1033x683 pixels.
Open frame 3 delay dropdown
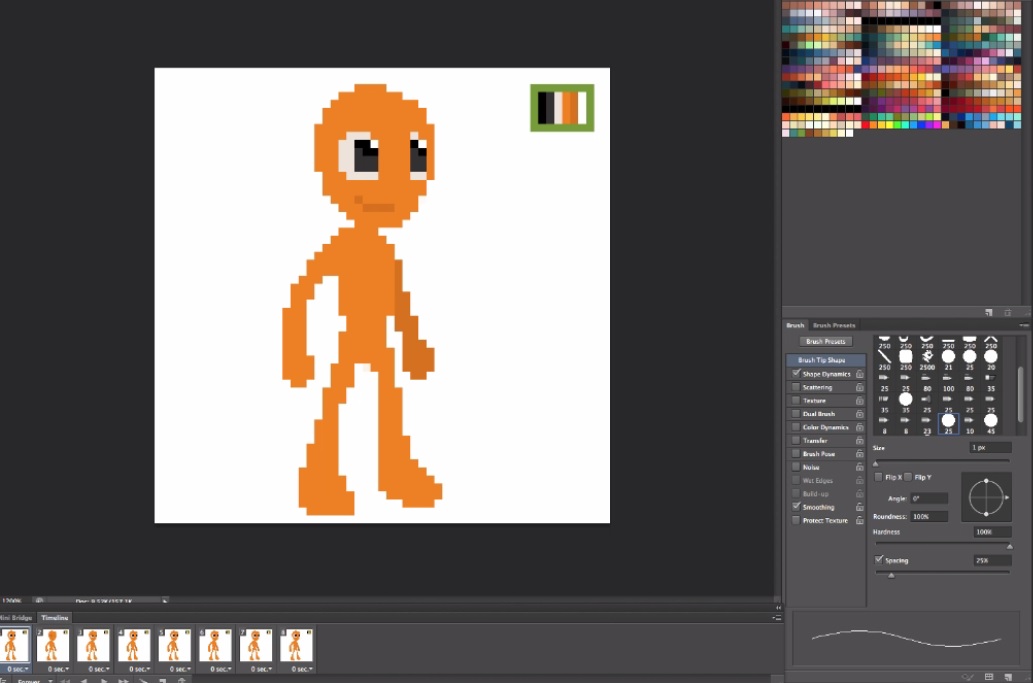[x=99, y=669]
